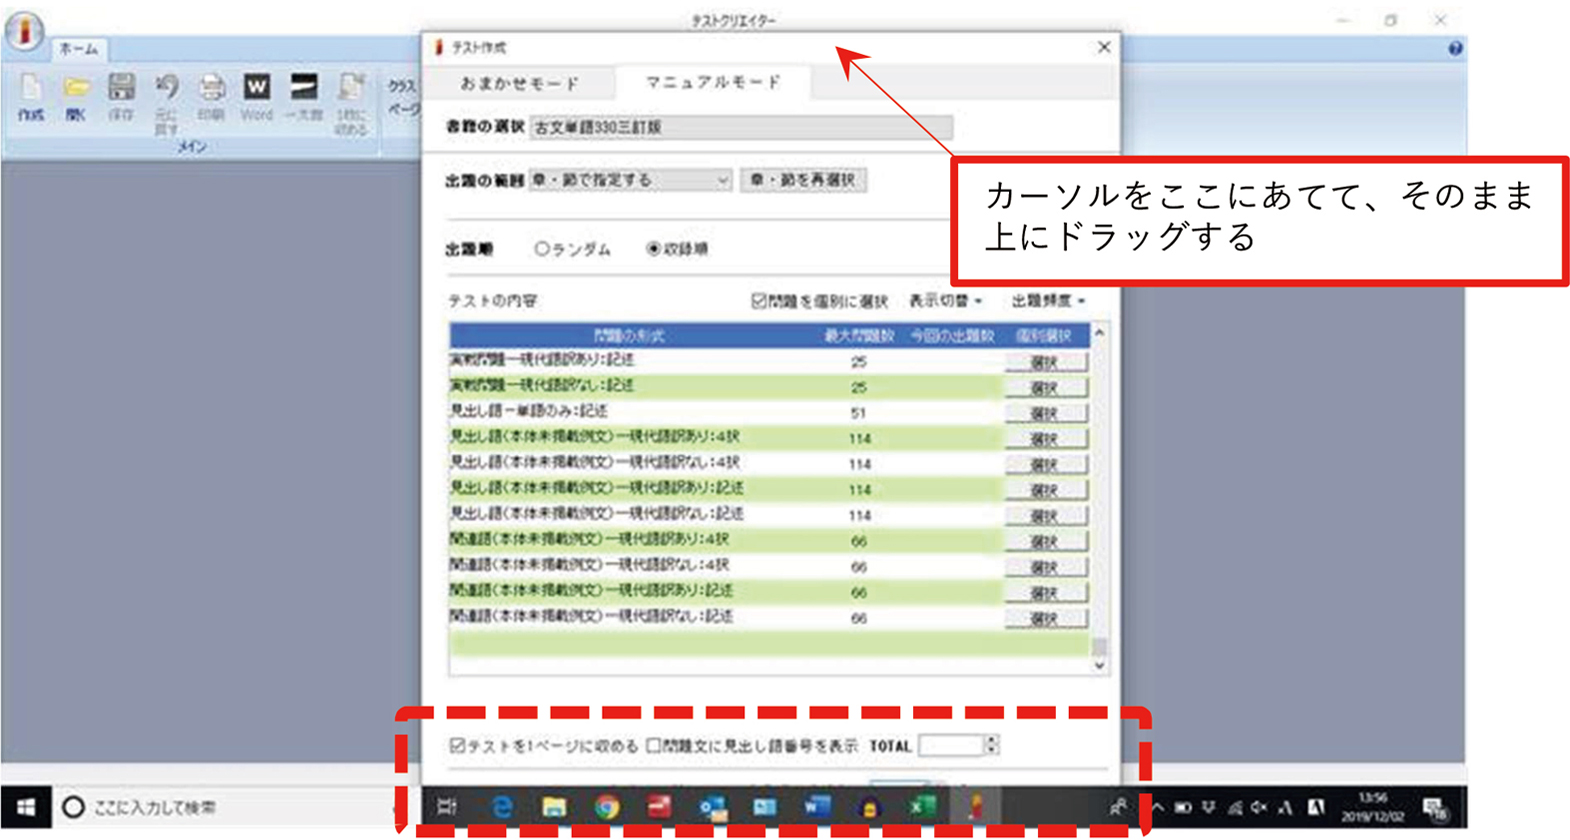Toggle the 問題を個別に選択 checkbox
The image size is (1570, 840).
759,301
